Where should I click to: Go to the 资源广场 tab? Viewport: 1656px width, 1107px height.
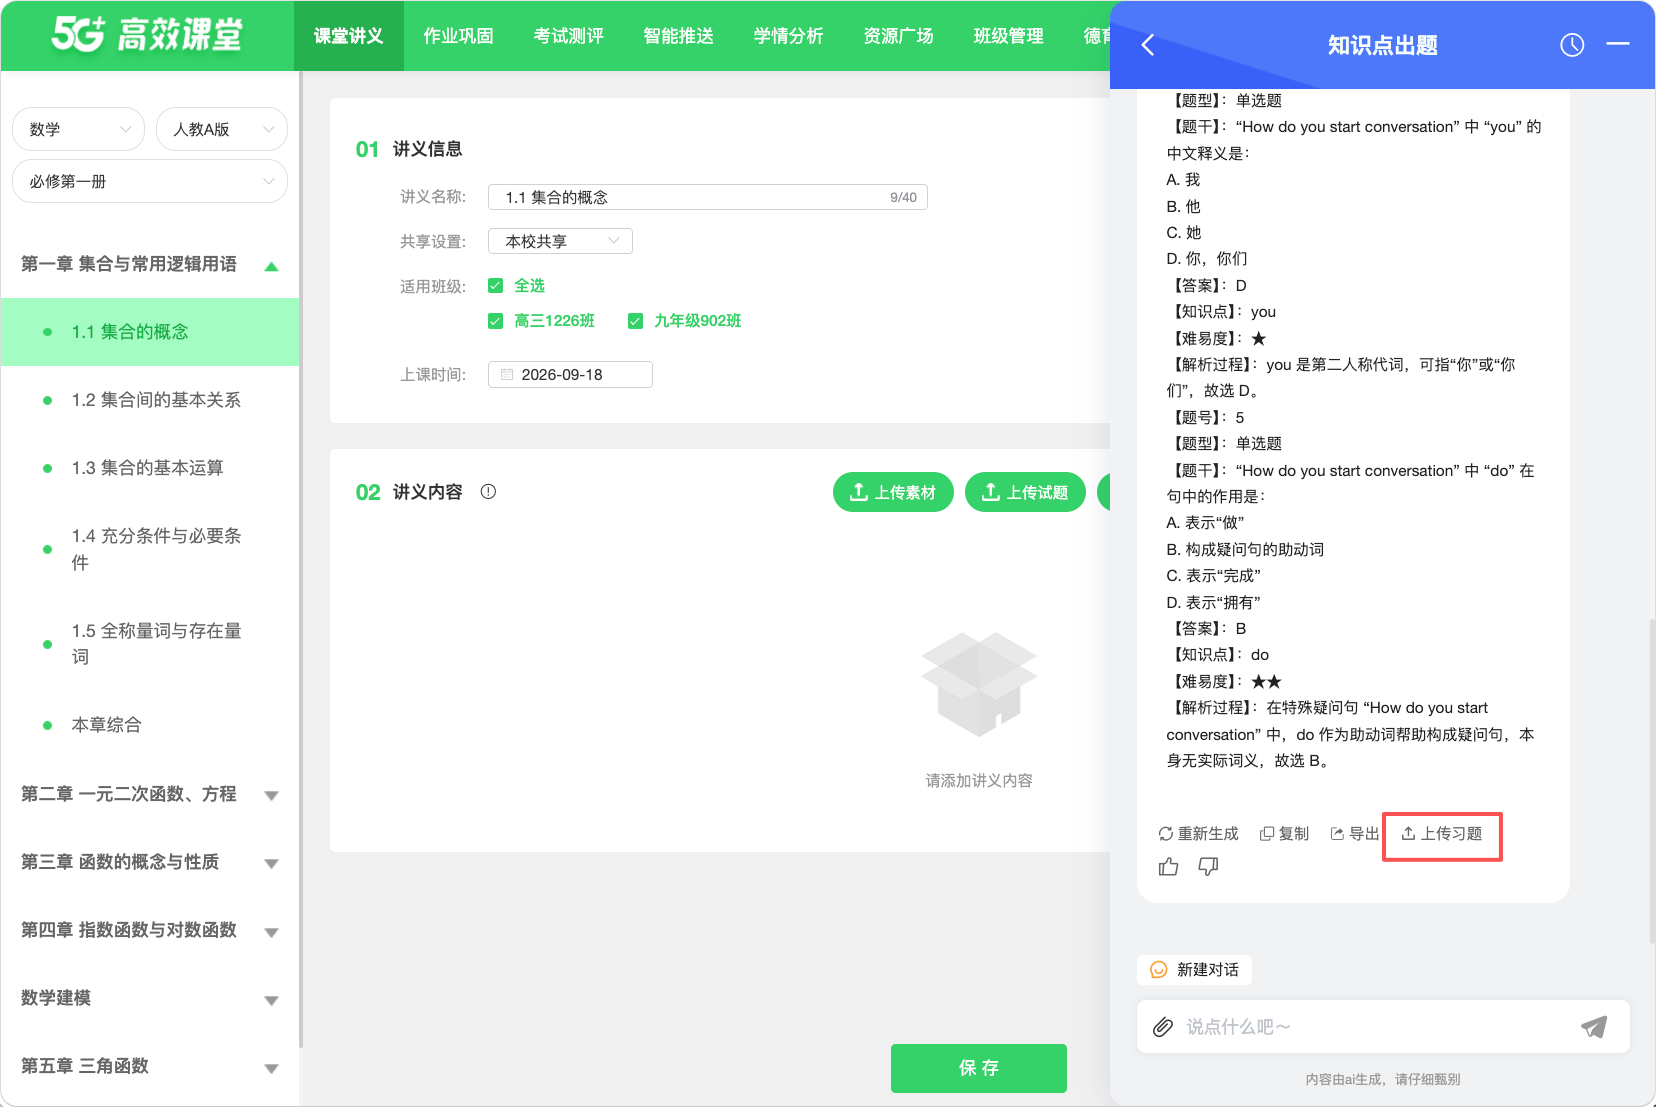(899, 36)
